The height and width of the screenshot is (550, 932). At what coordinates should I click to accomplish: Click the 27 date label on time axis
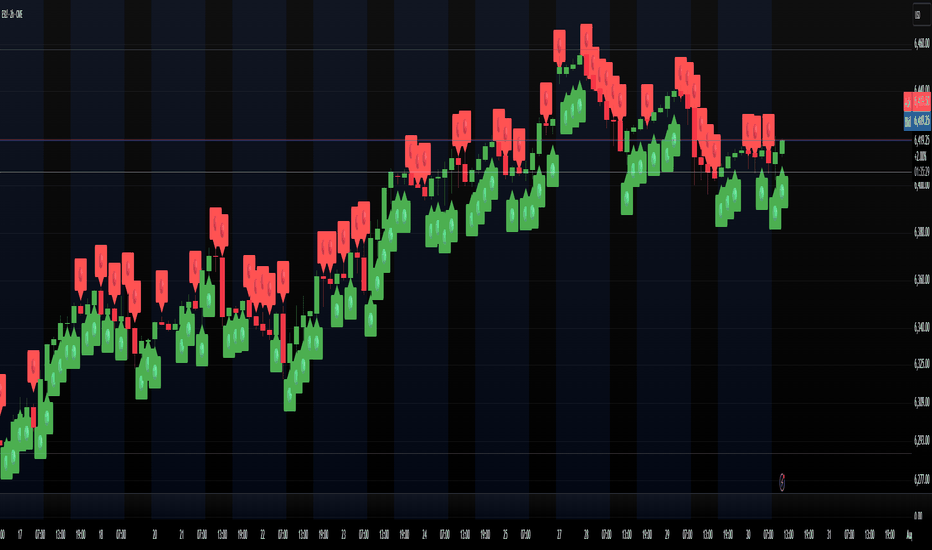(559, 535)
